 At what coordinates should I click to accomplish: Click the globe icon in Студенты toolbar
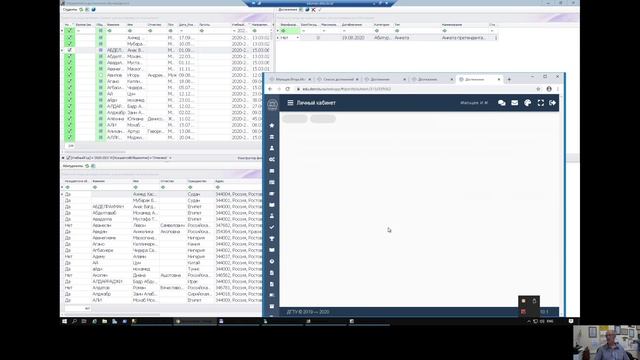click(93, 9)
